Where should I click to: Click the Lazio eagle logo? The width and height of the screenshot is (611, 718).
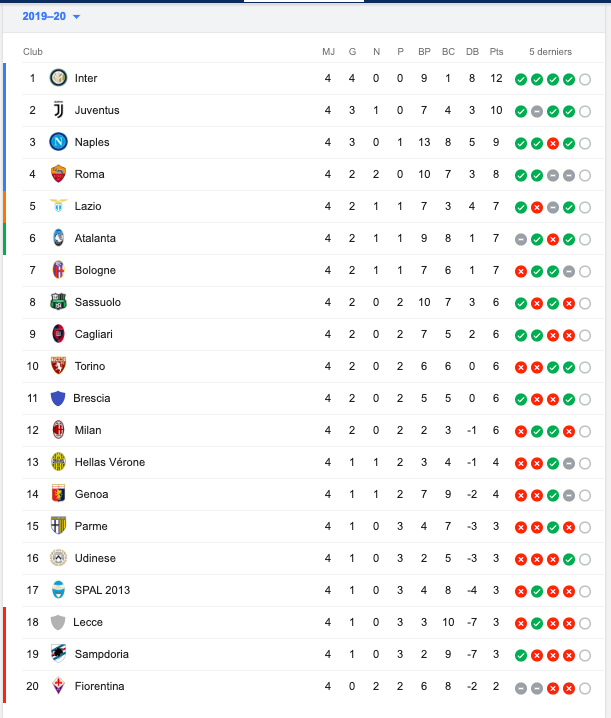[x=58, y=206]
